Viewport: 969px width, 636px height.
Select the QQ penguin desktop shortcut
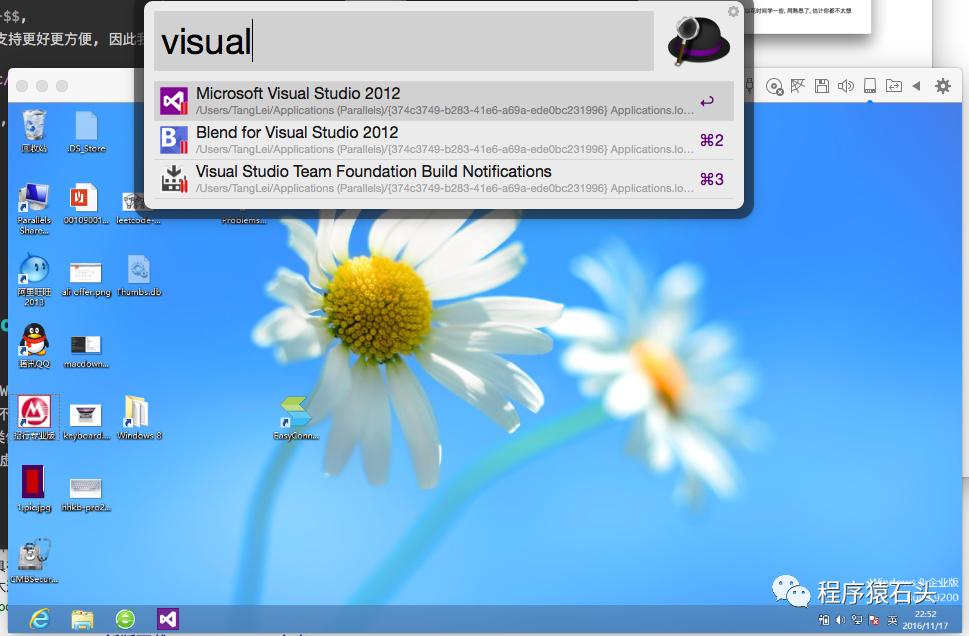pos(34,345)
